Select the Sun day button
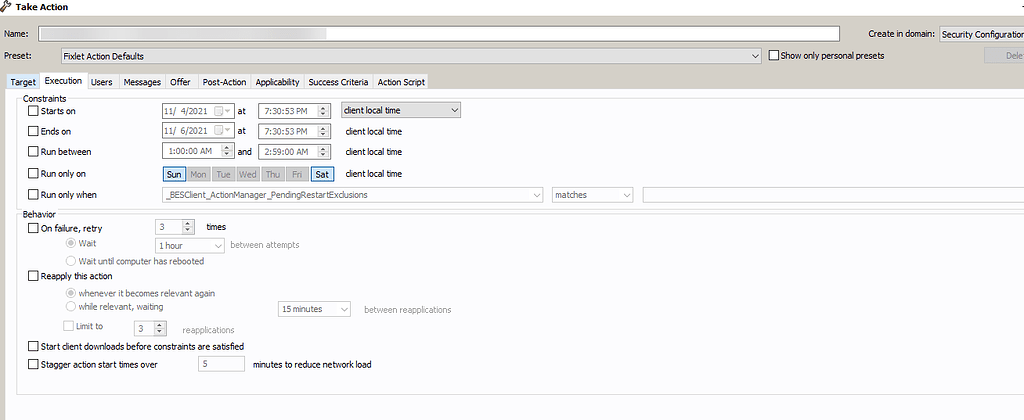1024x420 pixels. [174, 174]
